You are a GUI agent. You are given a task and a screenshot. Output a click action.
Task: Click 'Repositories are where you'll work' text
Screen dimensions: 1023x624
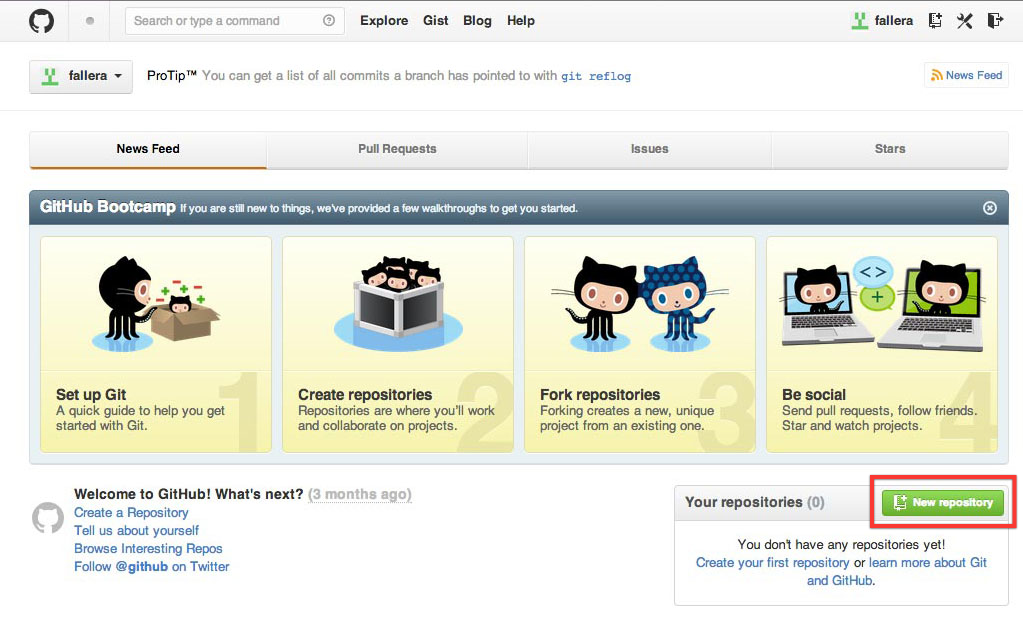tap(396, 411)
